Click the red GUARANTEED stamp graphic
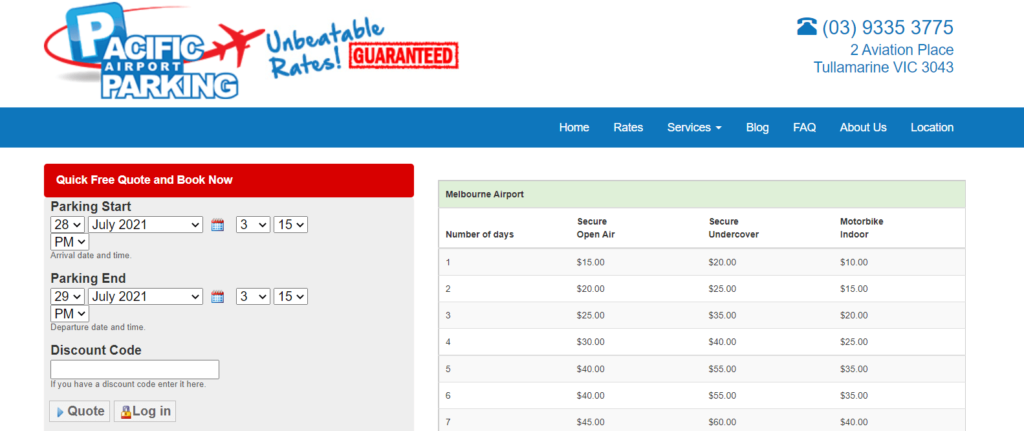 pos(404,56)
